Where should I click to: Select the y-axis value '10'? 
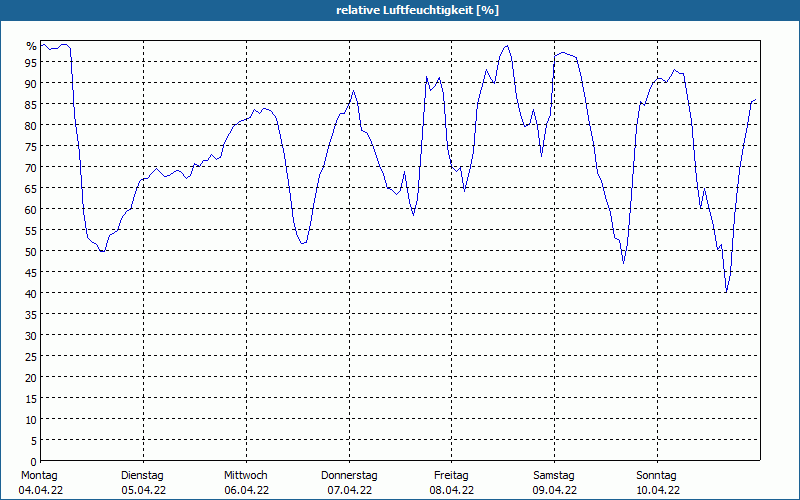click(32, 420)
